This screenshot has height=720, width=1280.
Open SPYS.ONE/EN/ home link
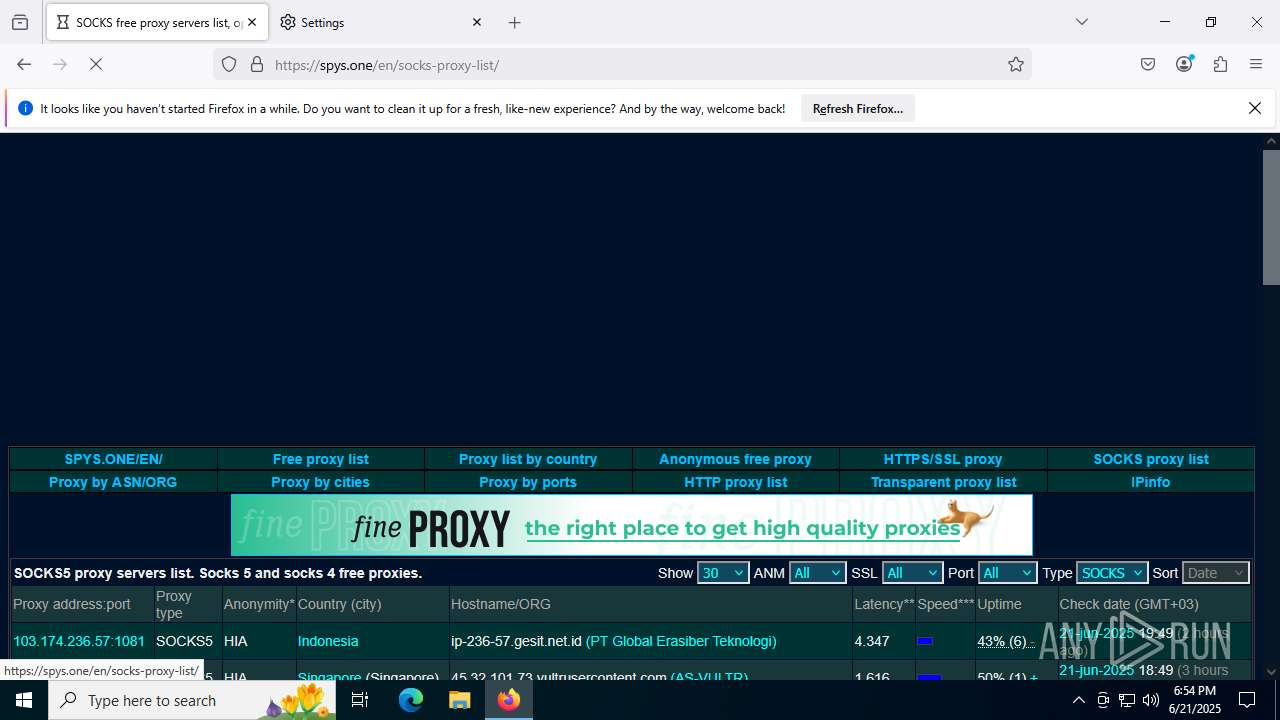tap(113, 459)
